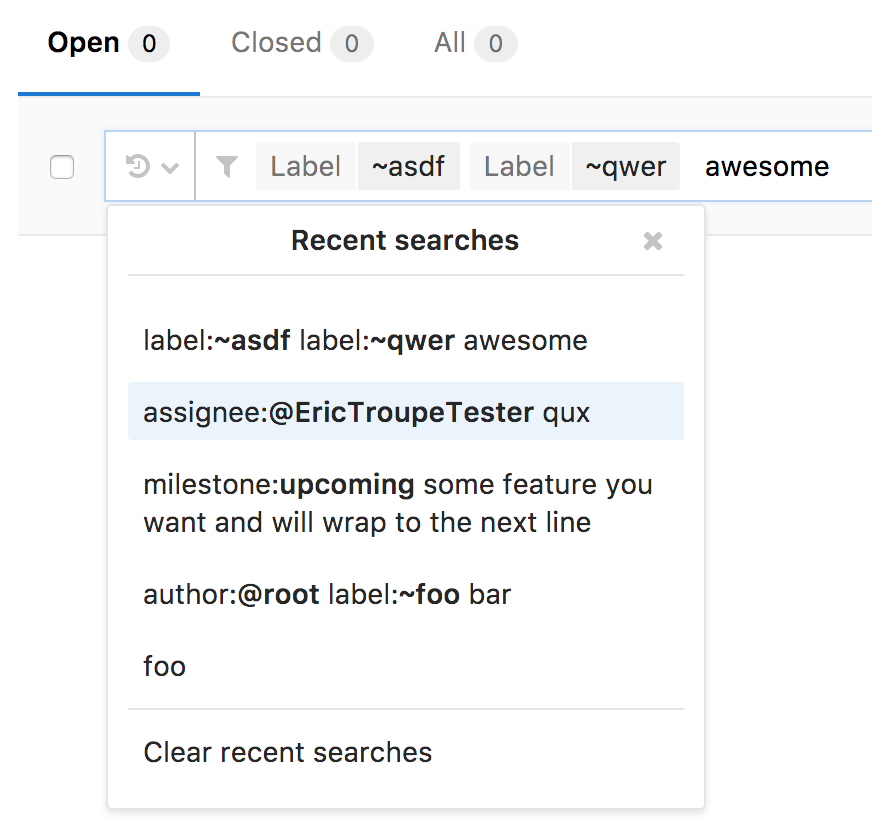Click the Label tag before ~qwer

point(520,166)
